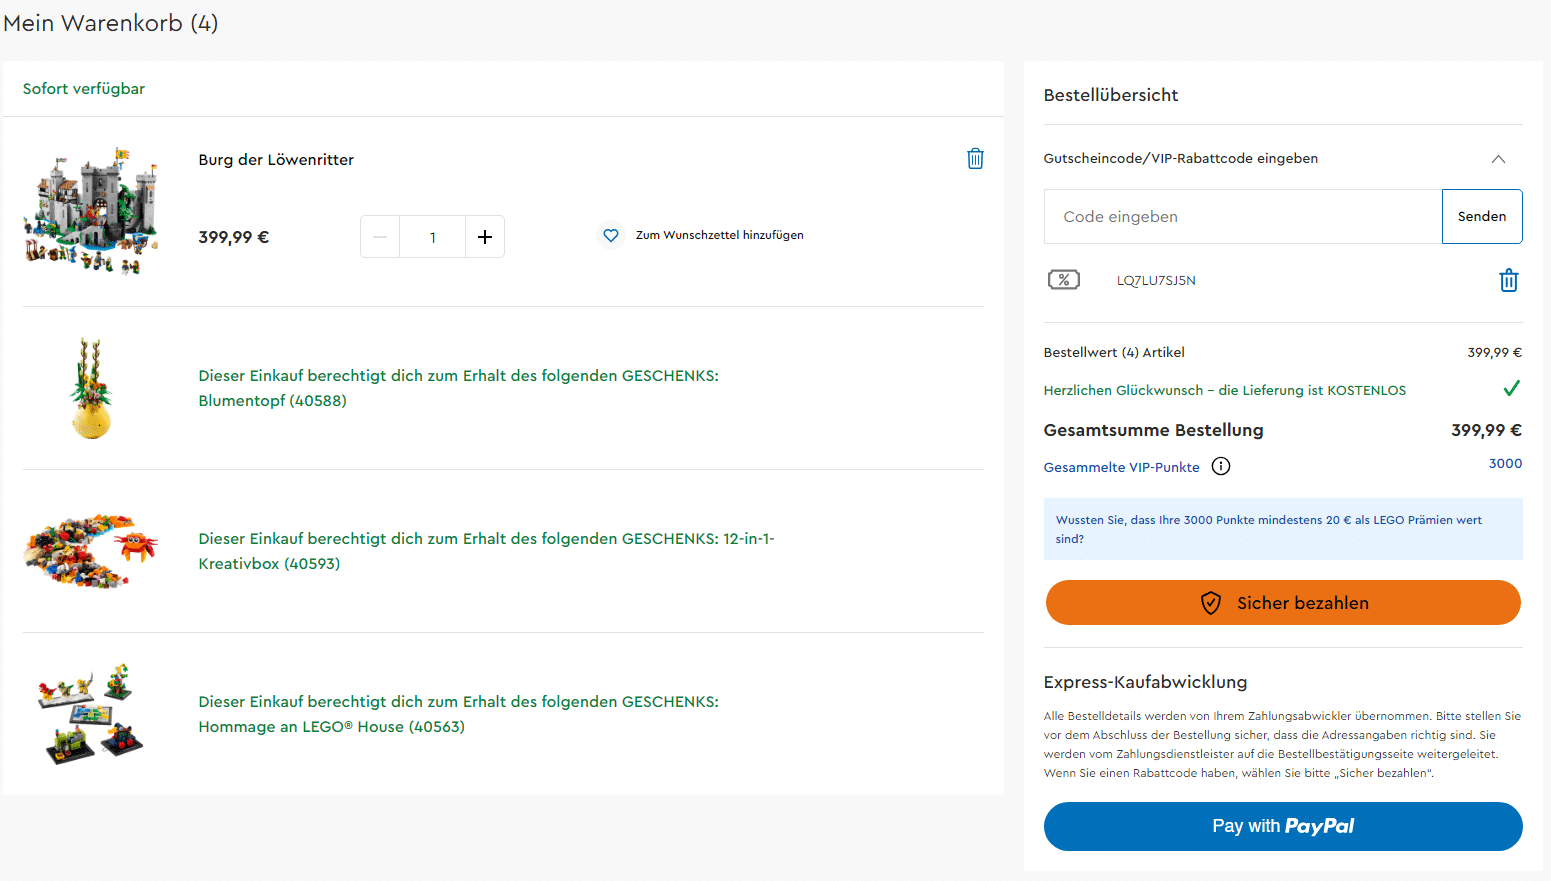
Task: Click coupon code text LQ7LU7SJ5N
Action: coord(1156,281)
